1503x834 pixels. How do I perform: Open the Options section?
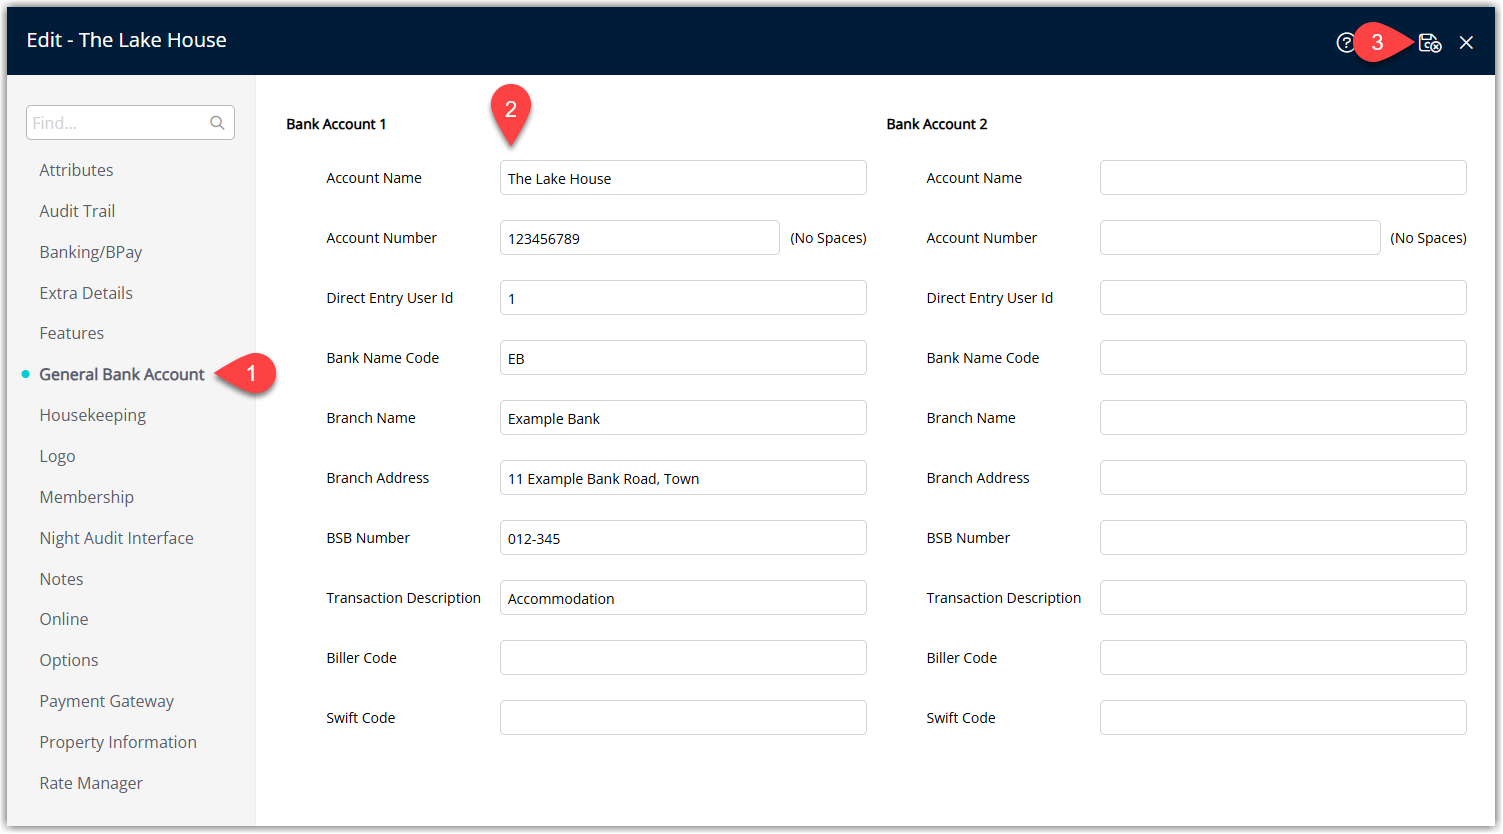tap(69, 660)
